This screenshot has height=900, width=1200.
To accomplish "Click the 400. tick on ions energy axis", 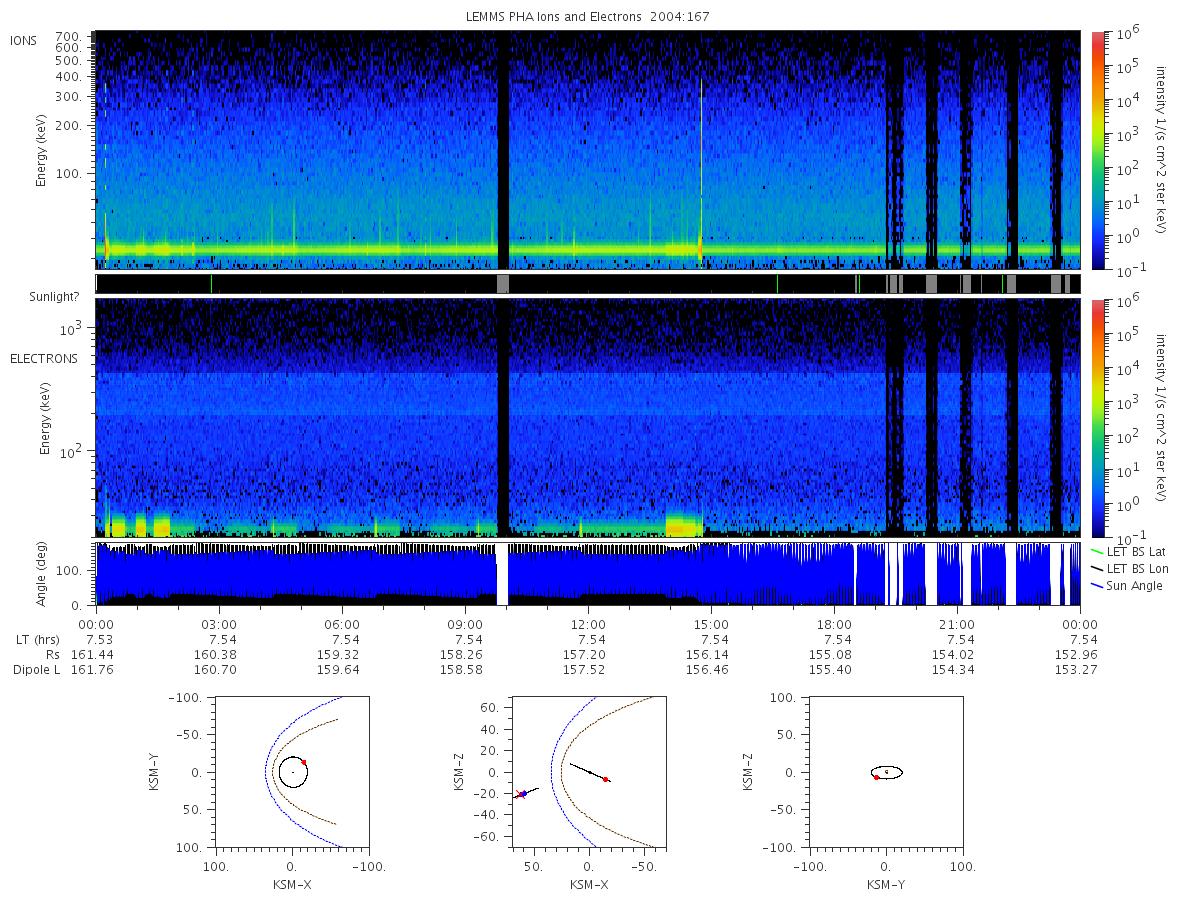I will [x=69, y=76].
